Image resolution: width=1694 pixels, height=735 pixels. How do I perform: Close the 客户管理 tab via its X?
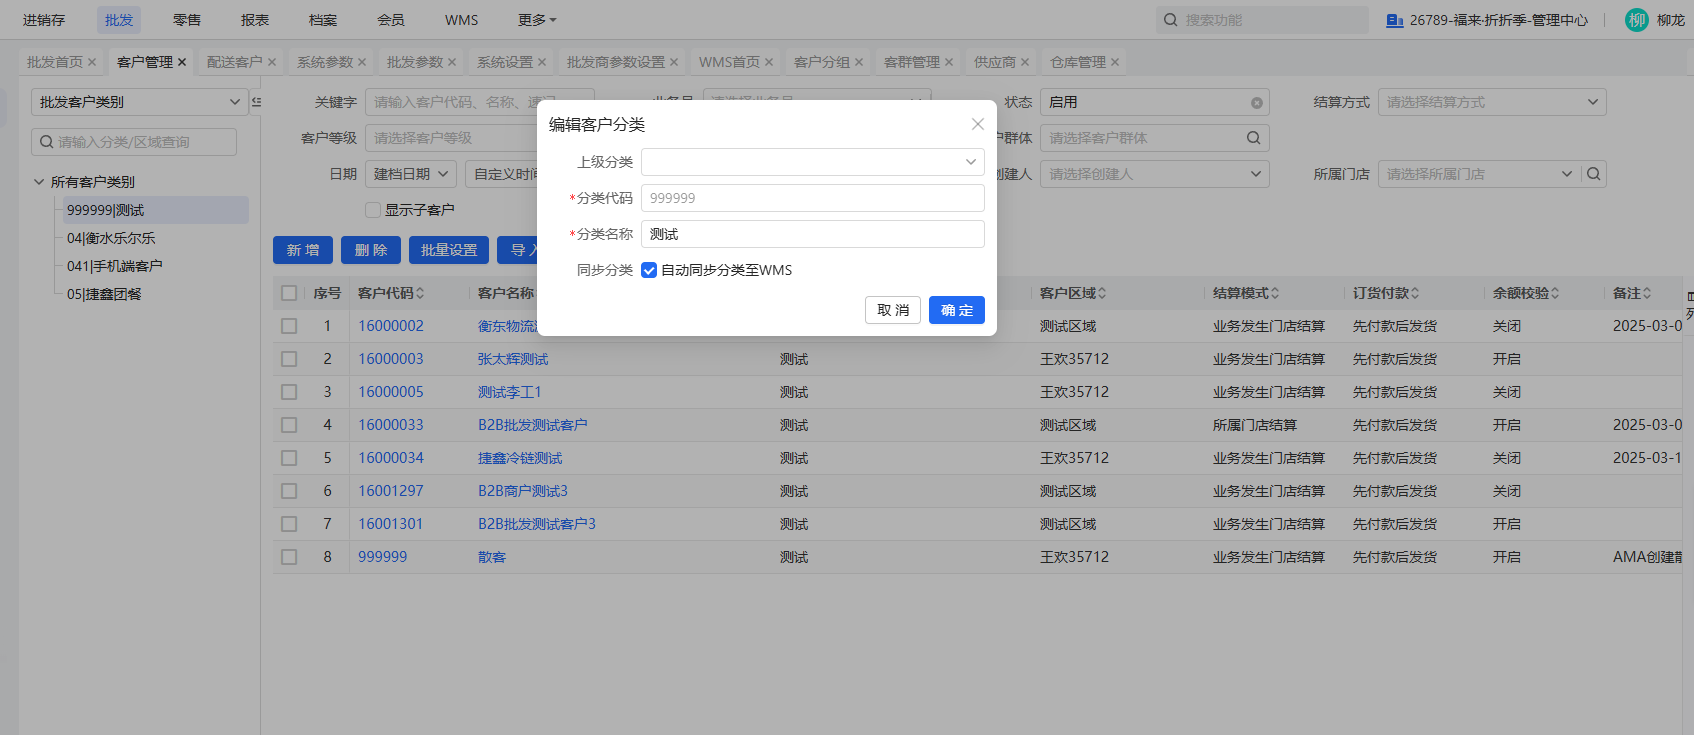(x=182, y=62)
